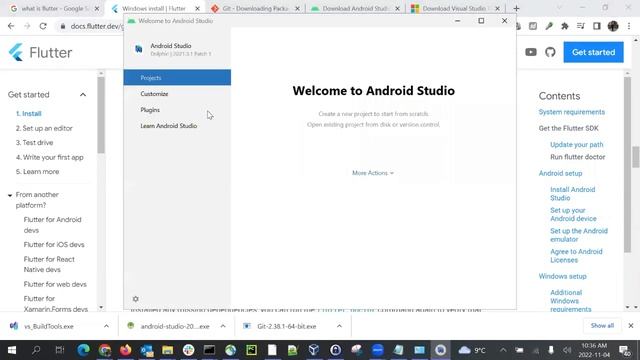Viewport: 640px width, 360px height.
Task: Select the Plugins tab in Android Studio
Action: 177,110
